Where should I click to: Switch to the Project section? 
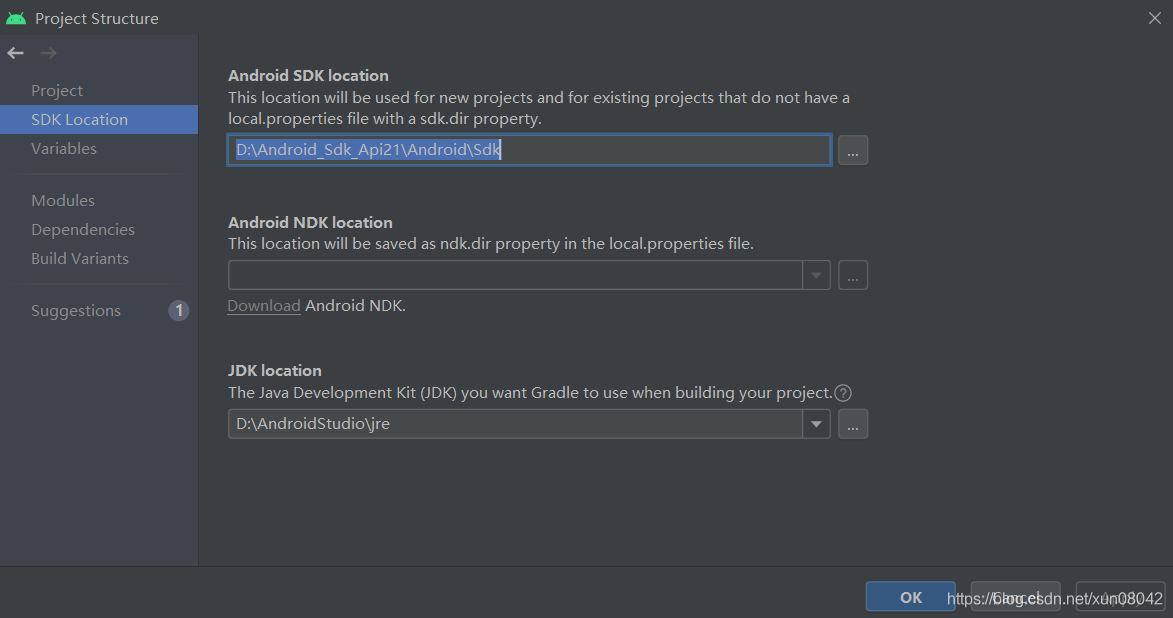pyautogui.click(x=57, y=90)
